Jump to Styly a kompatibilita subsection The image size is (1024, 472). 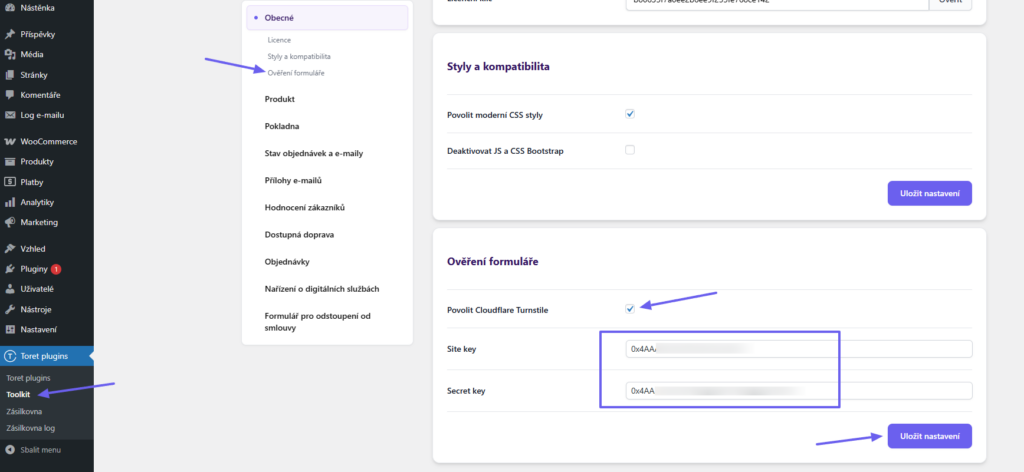(298, 56)
